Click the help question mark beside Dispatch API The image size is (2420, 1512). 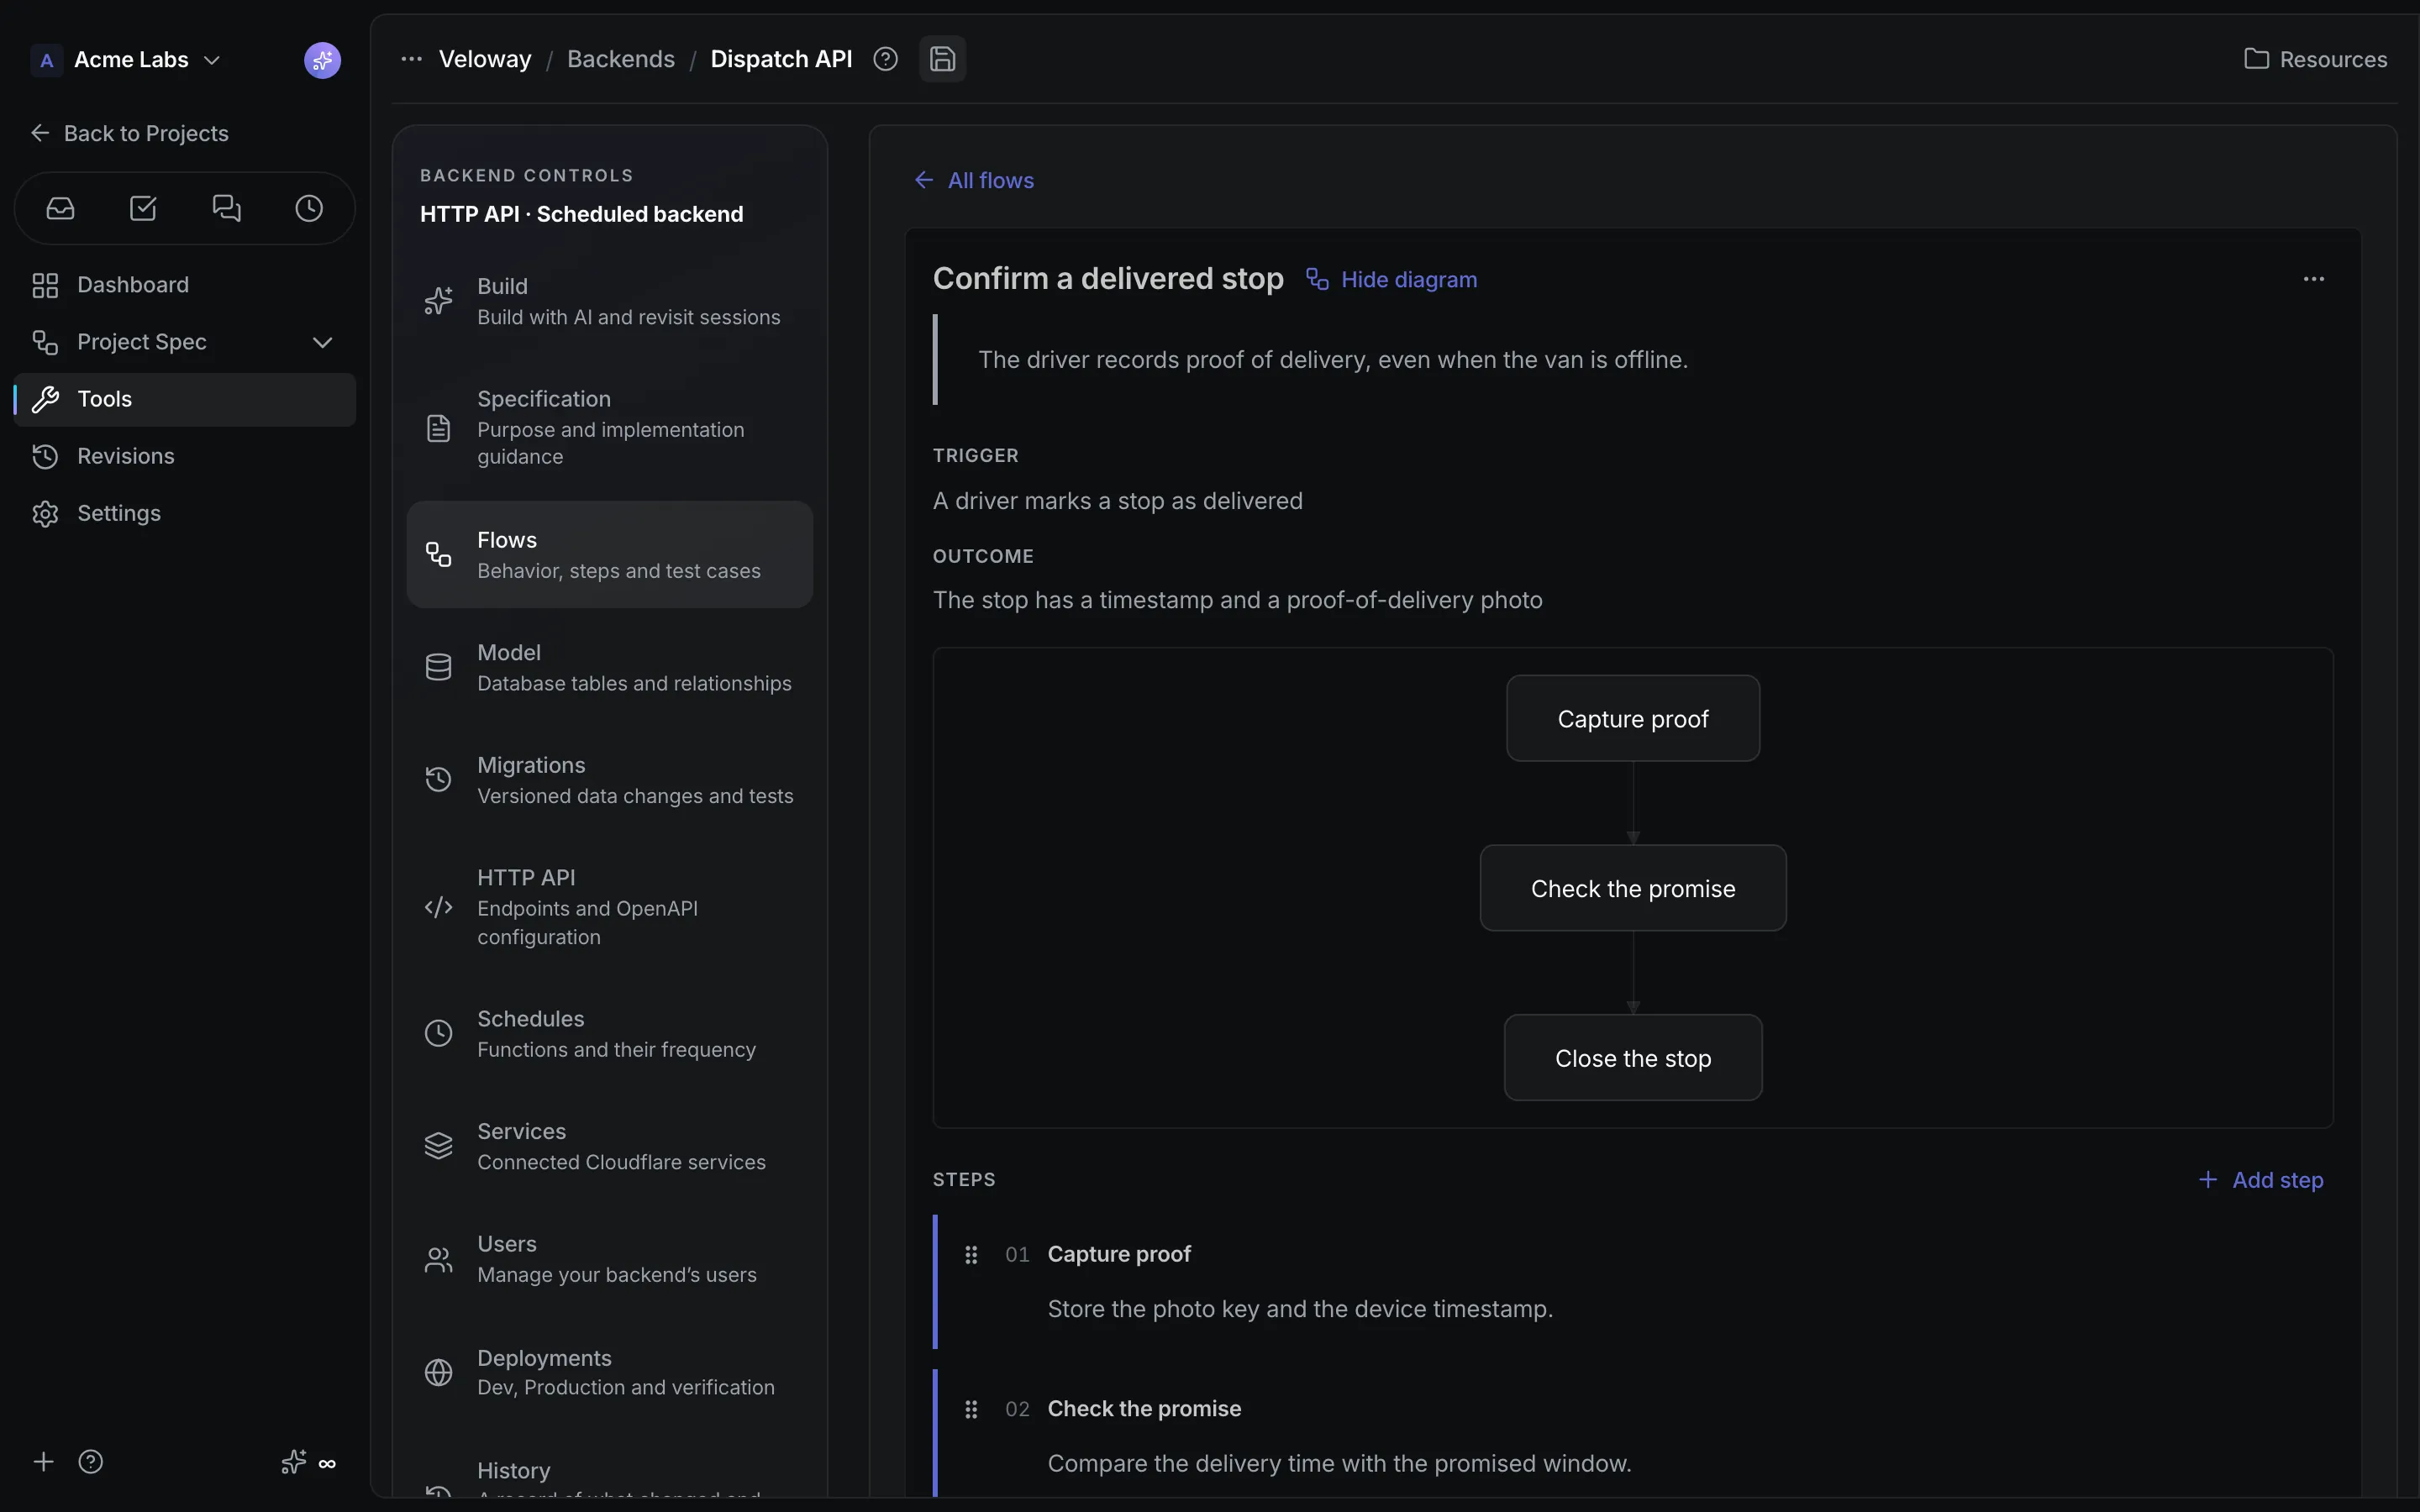885,59
